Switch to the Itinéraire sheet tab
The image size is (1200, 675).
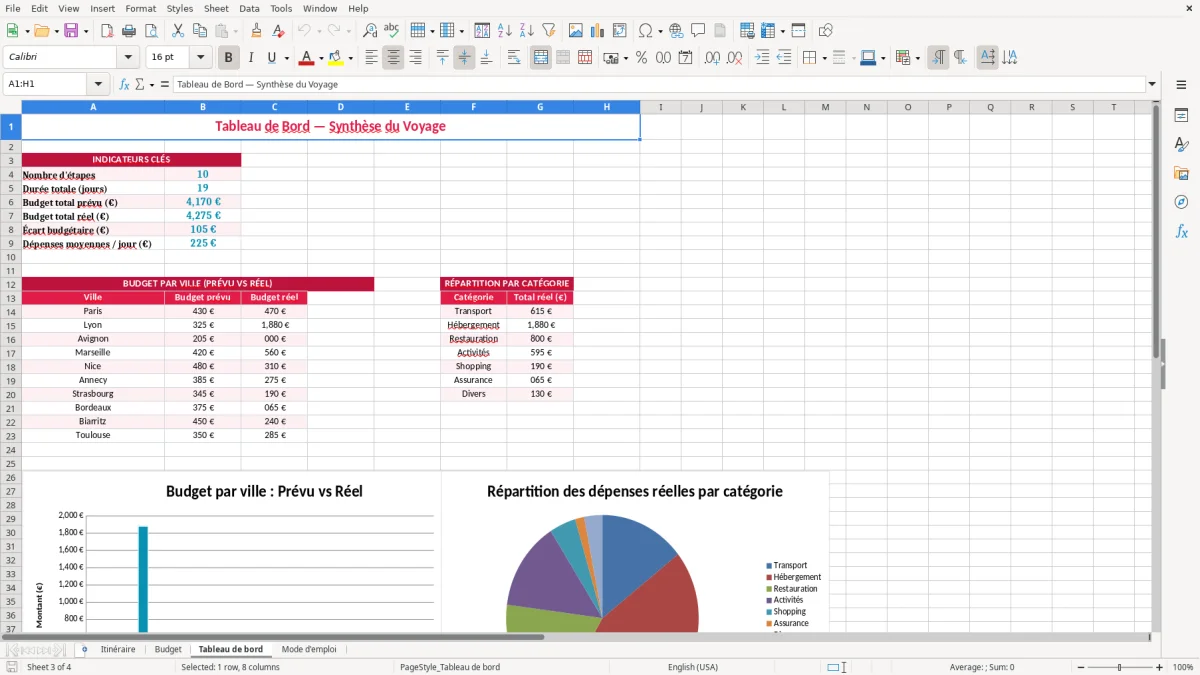coord(118,649)
